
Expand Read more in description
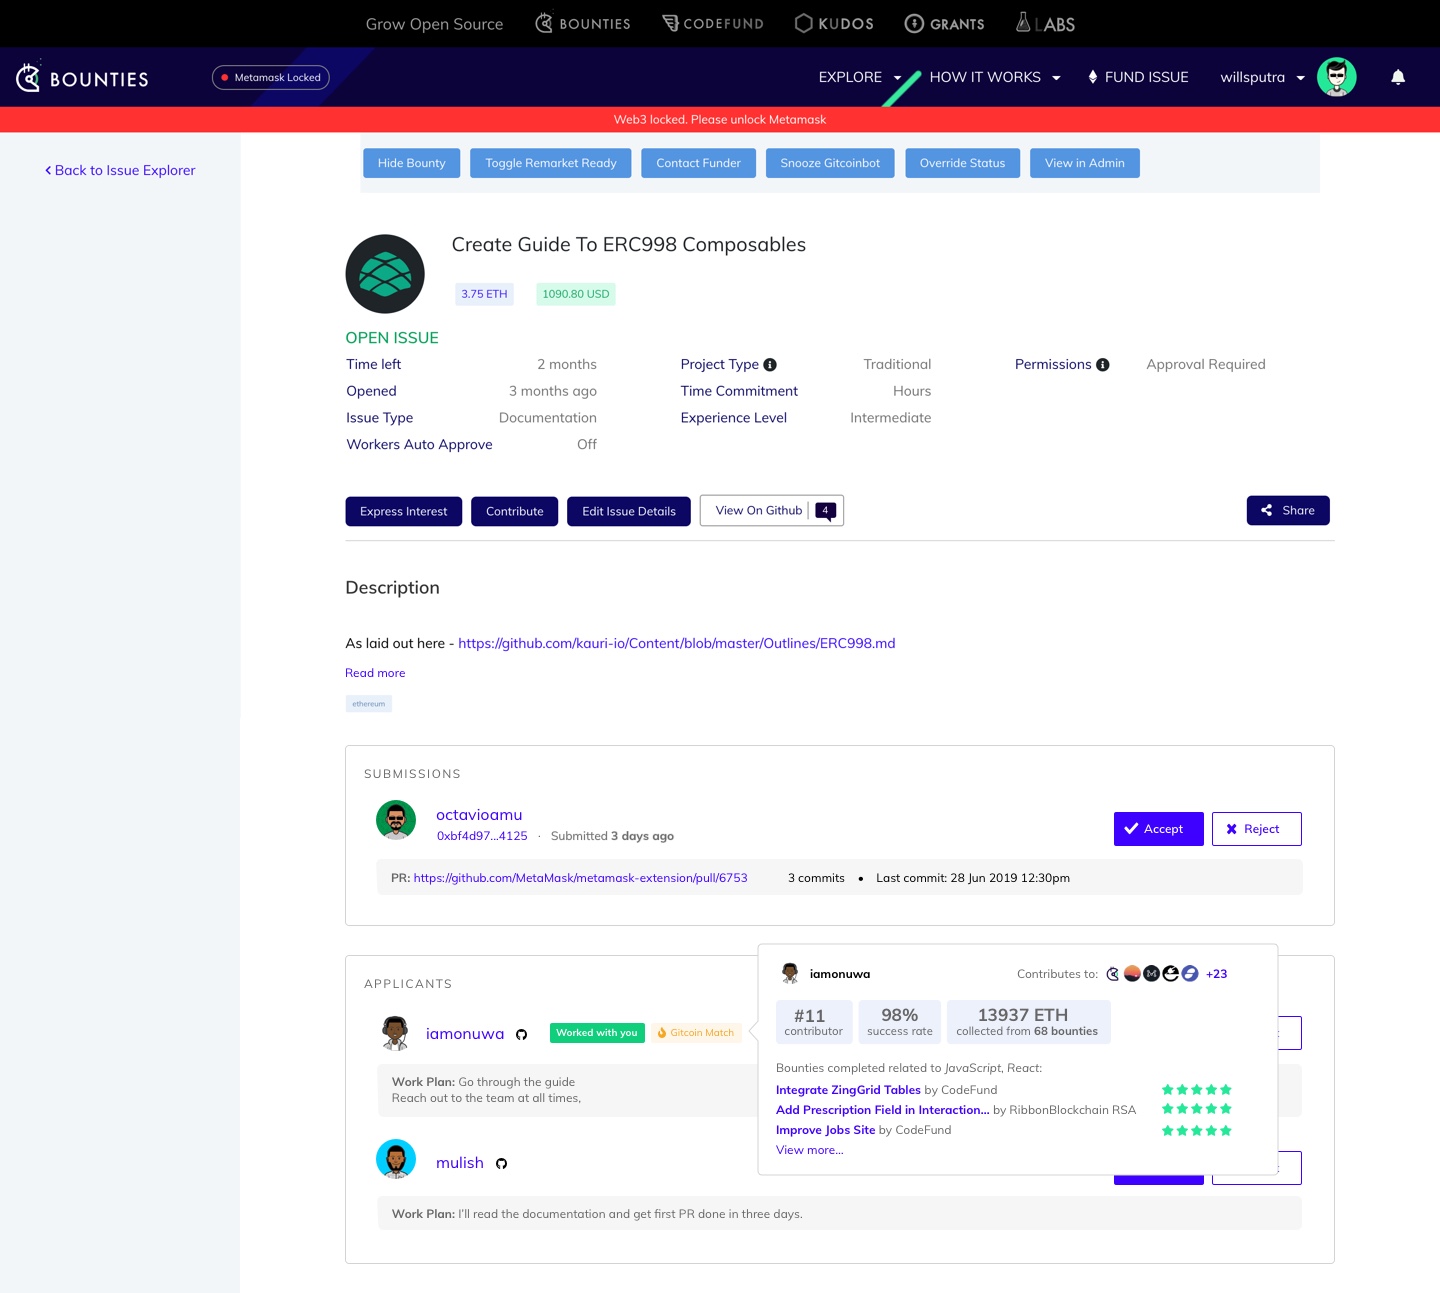point(375,673)
